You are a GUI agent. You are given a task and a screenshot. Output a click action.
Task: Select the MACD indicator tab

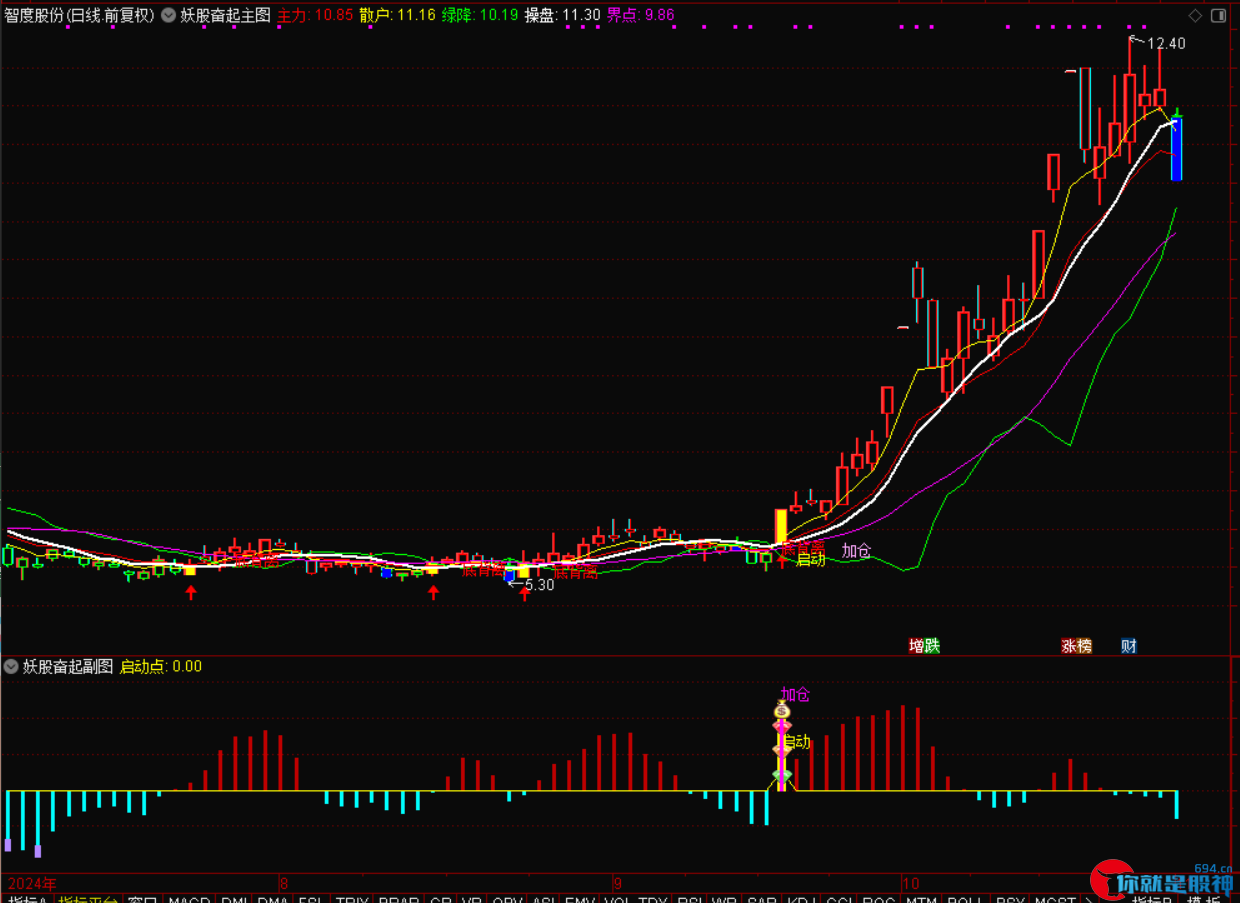[x=189, y=899]
